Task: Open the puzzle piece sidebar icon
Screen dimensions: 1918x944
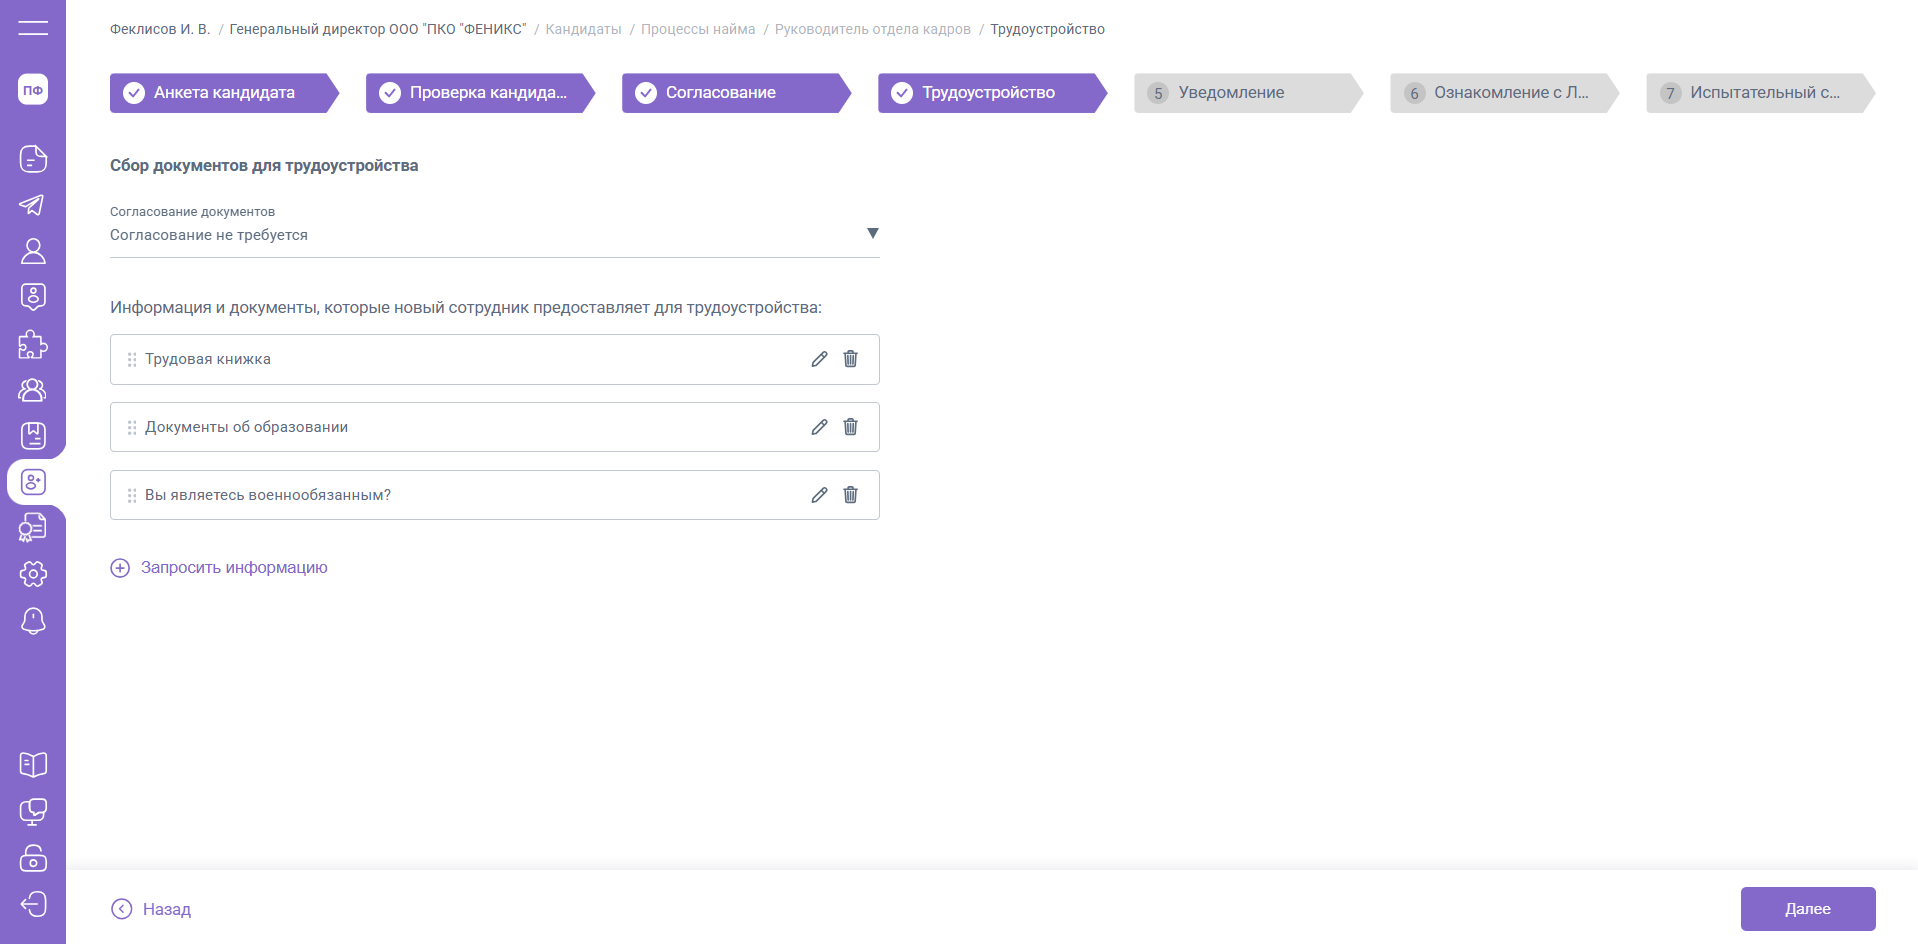Action: pyautogui.click(x=33, y=344)
